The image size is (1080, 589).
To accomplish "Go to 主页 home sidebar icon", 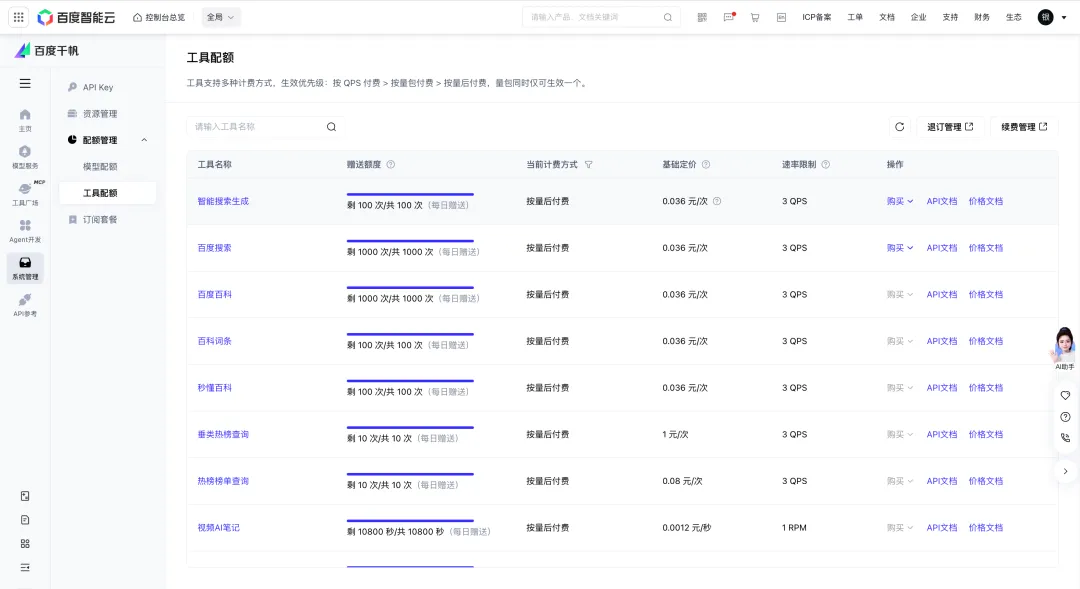I will 25,120.
